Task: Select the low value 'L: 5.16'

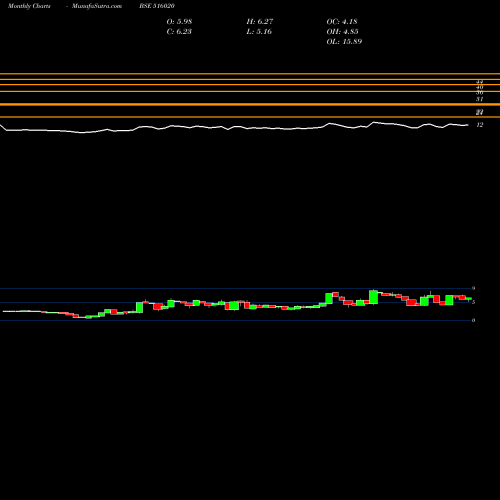Action: [259, 32]
